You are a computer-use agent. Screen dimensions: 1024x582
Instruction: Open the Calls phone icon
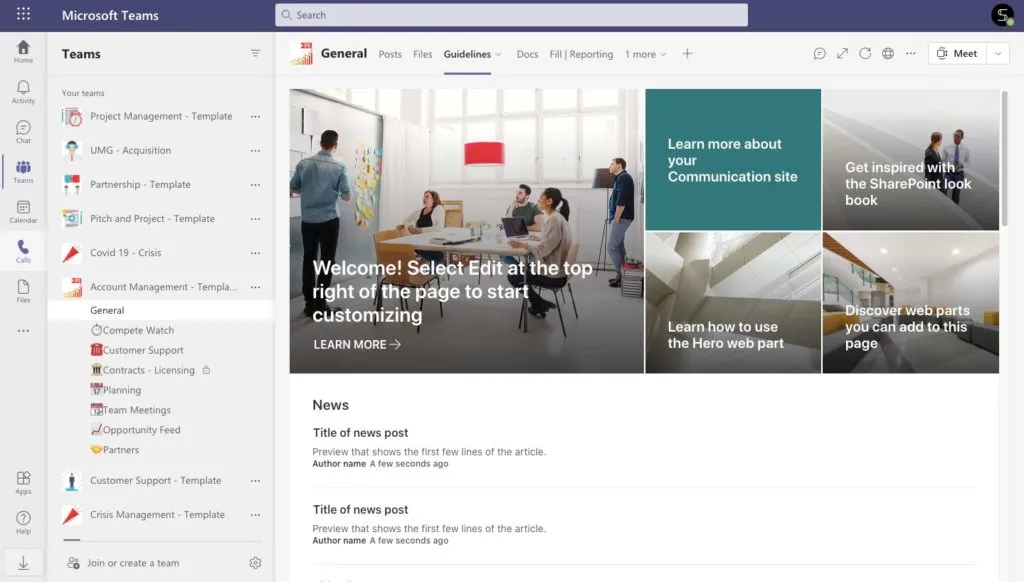coord(24,251)
